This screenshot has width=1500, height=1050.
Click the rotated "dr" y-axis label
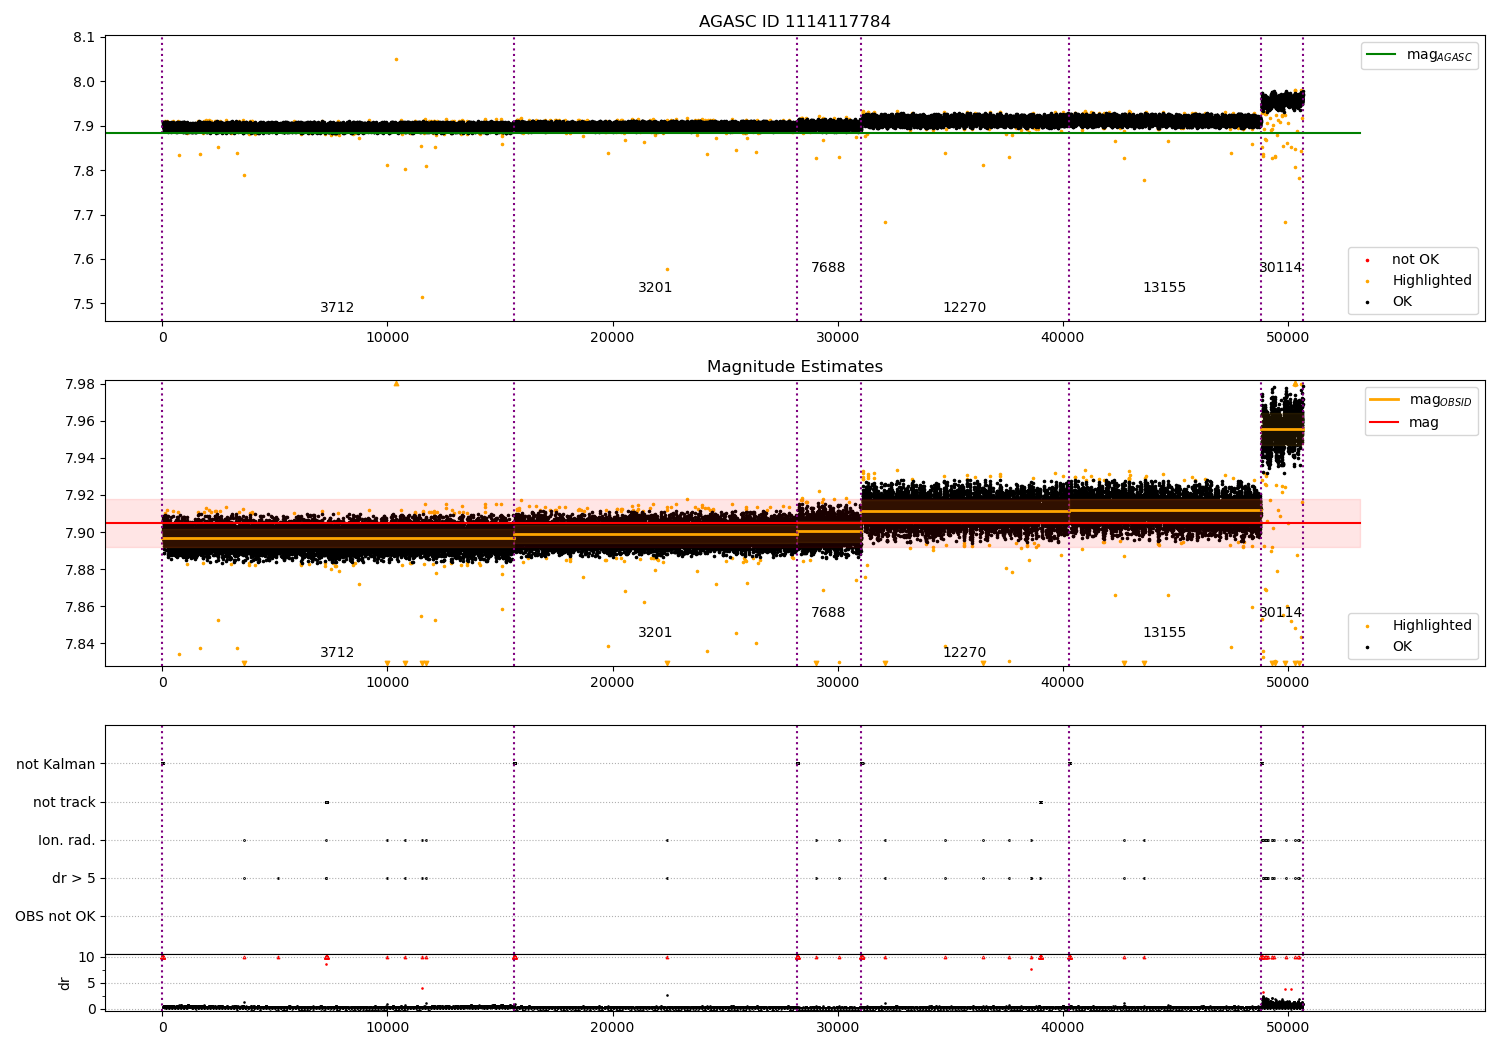pyautogui.click(x=65, y=983)
